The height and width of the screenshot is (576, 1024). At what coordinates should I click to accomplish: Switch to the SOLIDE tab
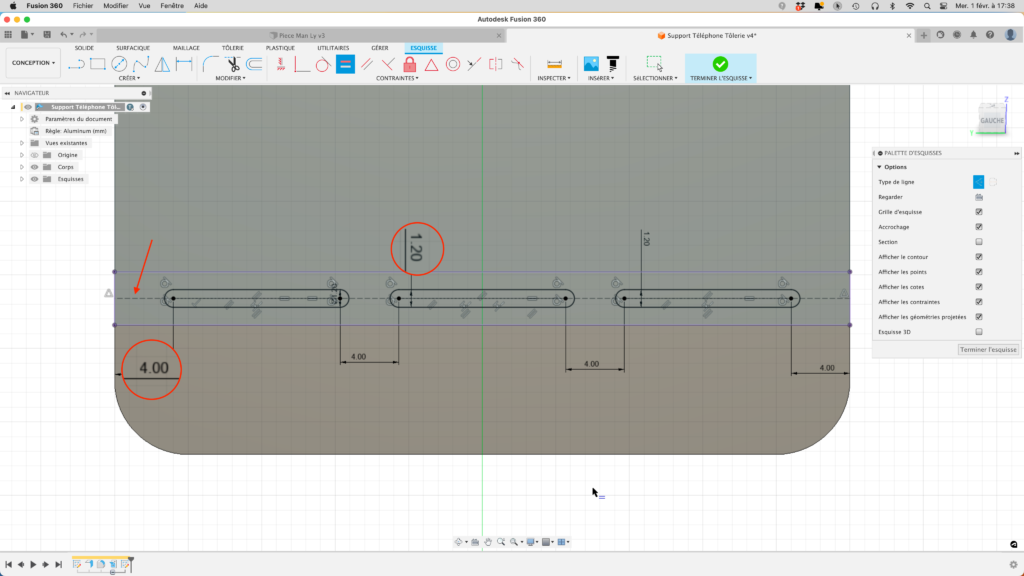tap(84, 48)
